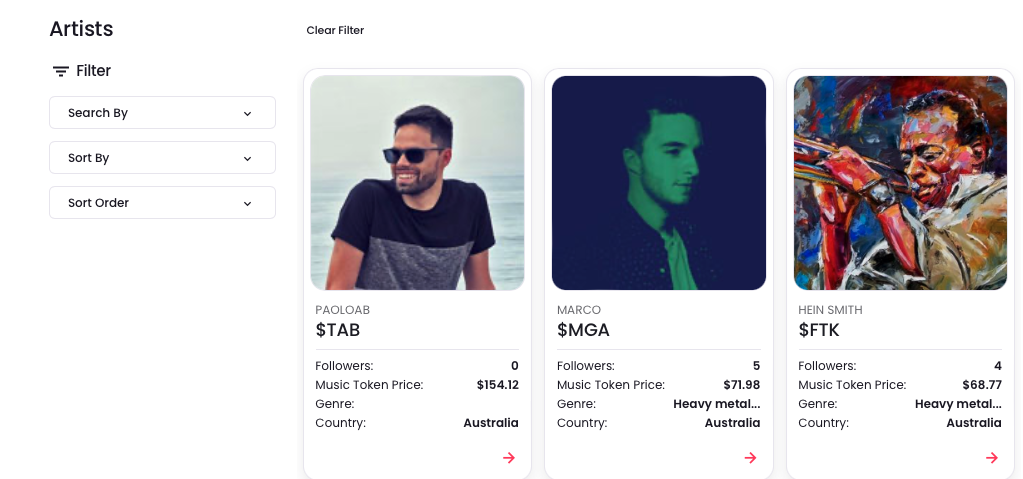This screenshot has height=479, width=1023.
Task: Click the HEIN SMITH artist name
Action: (830, 310)
